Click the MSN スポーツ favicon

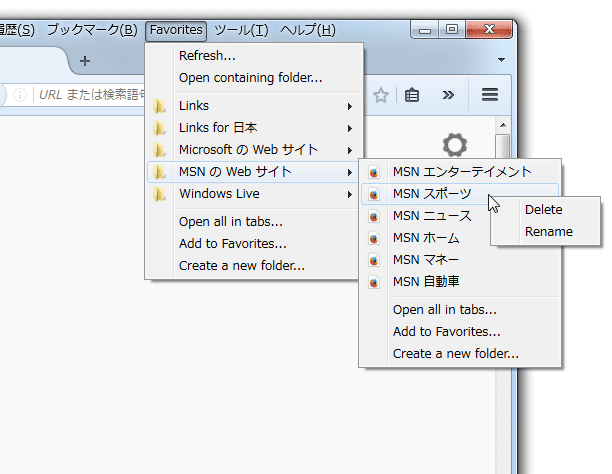(x=374, y=194)
